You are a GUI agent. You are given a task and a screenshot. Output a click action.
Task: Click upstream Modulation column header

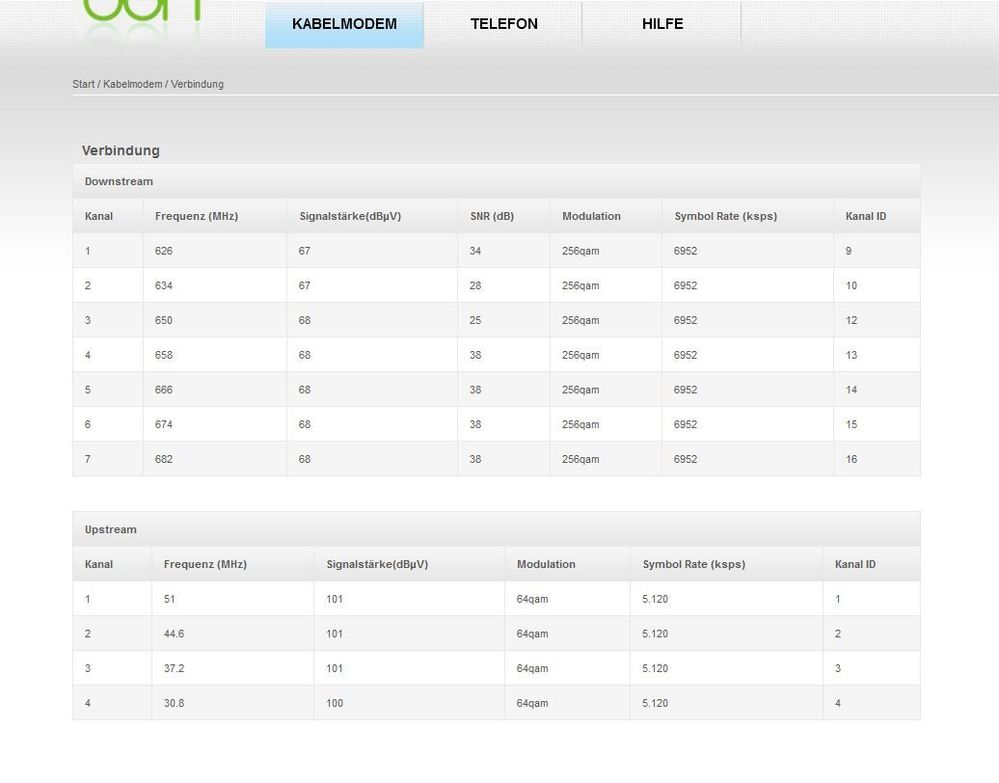click(546, 564)
